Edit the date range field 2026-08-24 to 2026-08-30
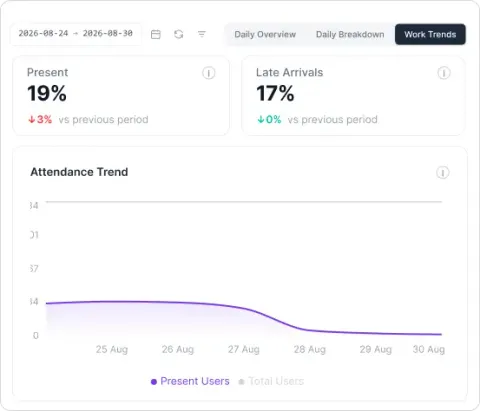Image resolution: width=480 pixels, height=411 pixels. (x=76, y=34)
